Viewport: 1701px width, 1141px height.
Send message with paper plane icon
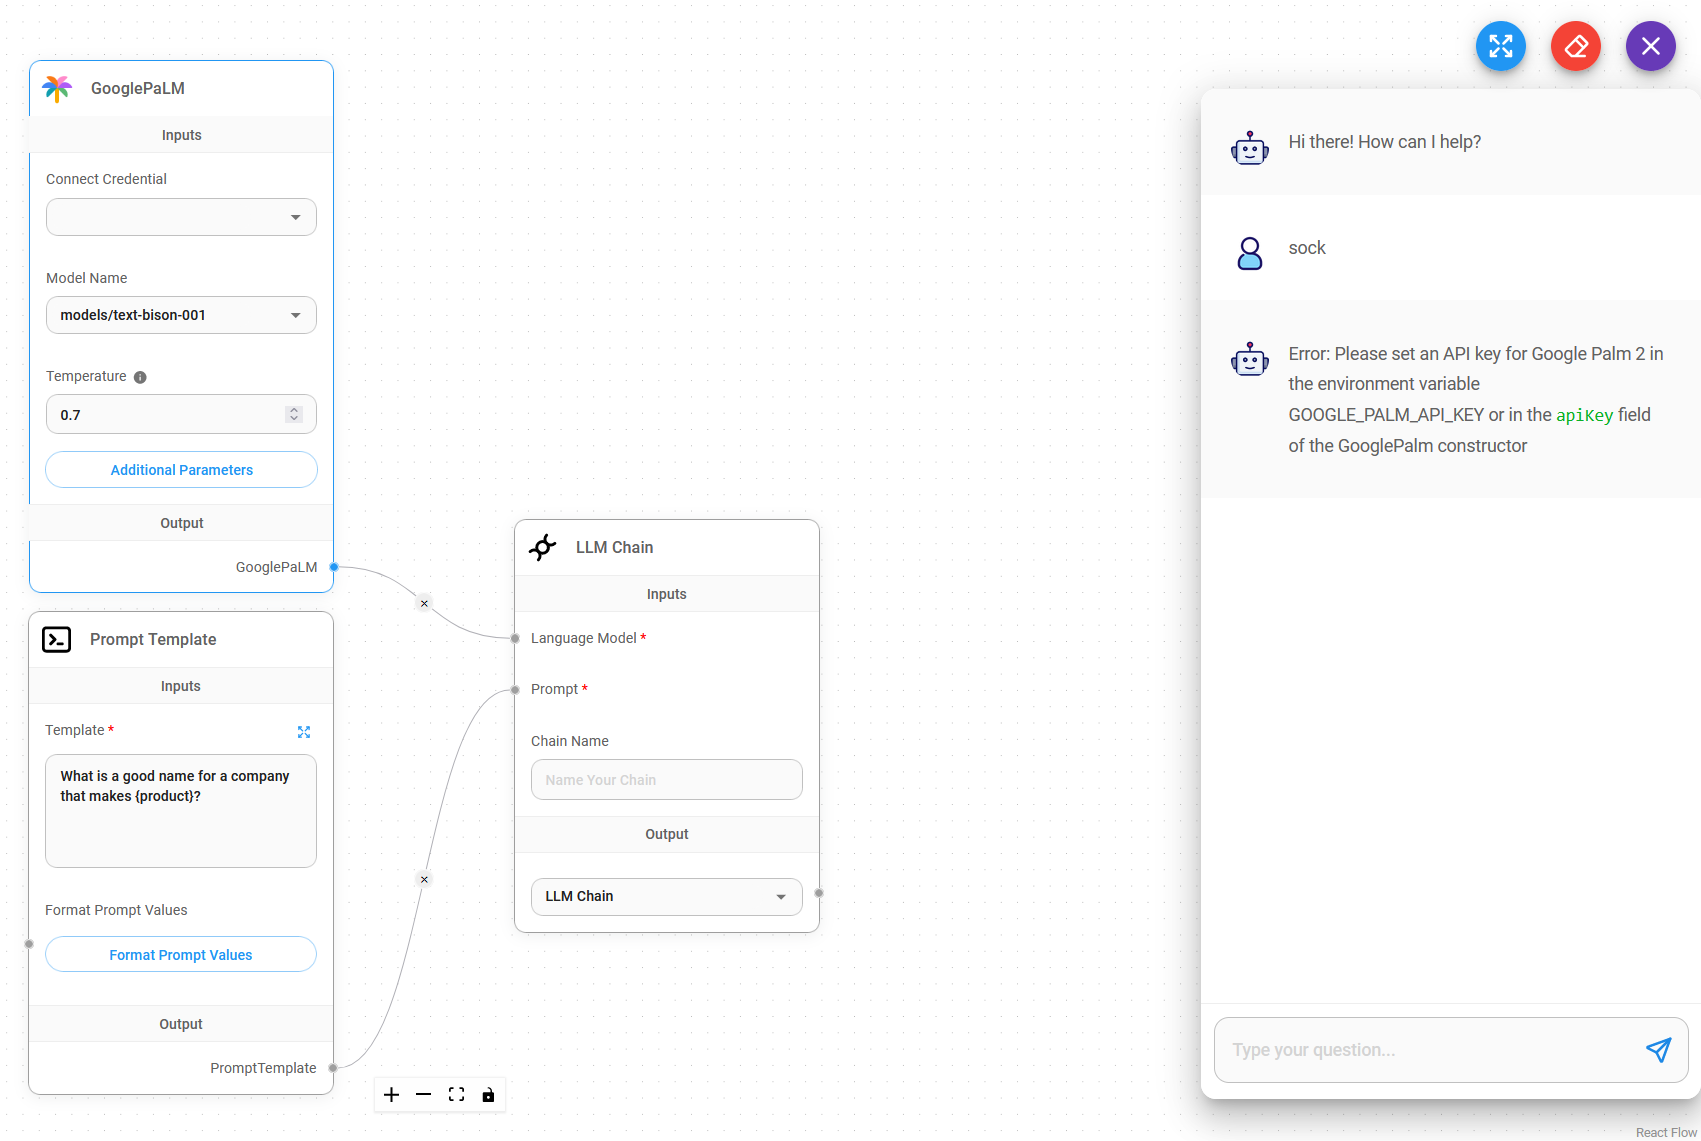tap(1658, 1049)
